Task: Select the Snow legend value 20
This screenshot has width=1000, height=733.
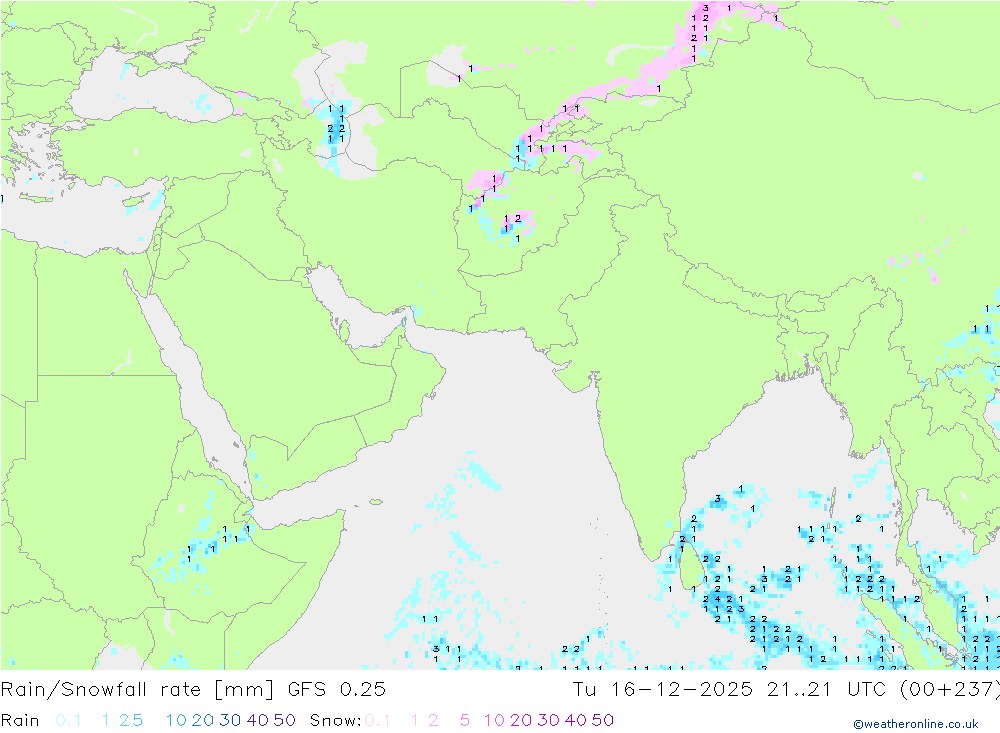Action: [521, 720]
